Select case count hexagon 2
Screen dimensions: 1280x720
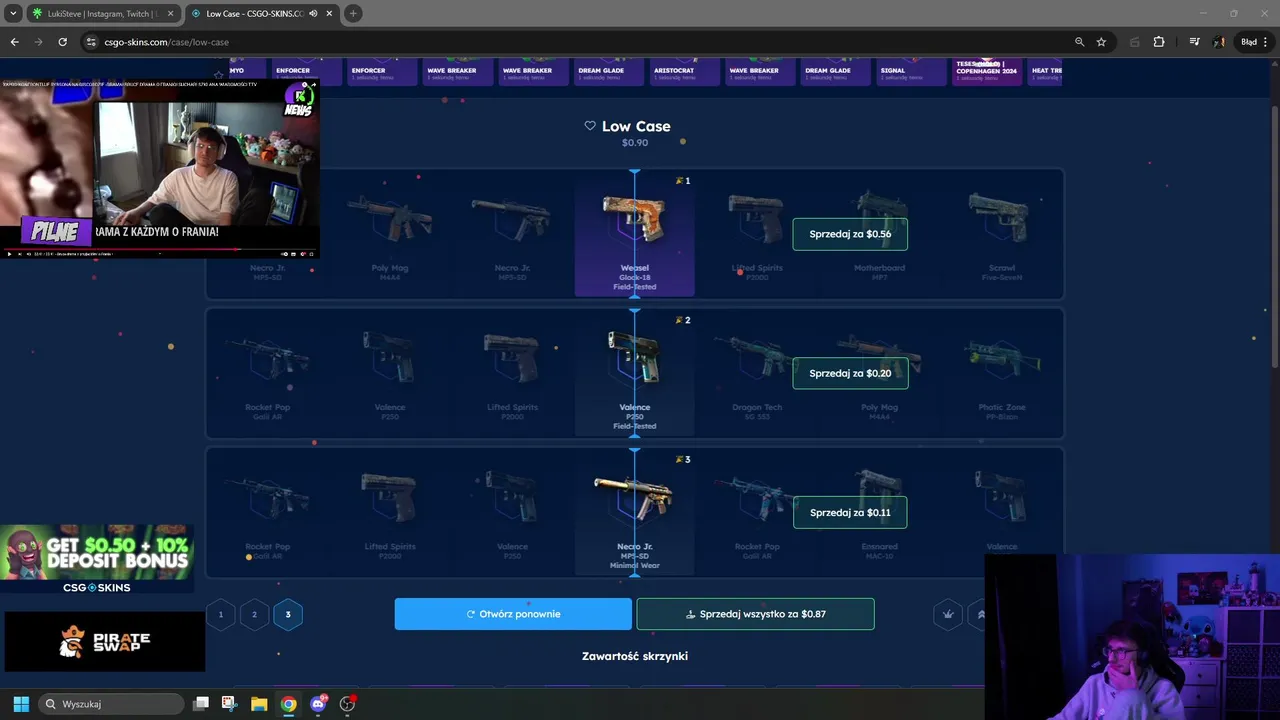point(254,614)
